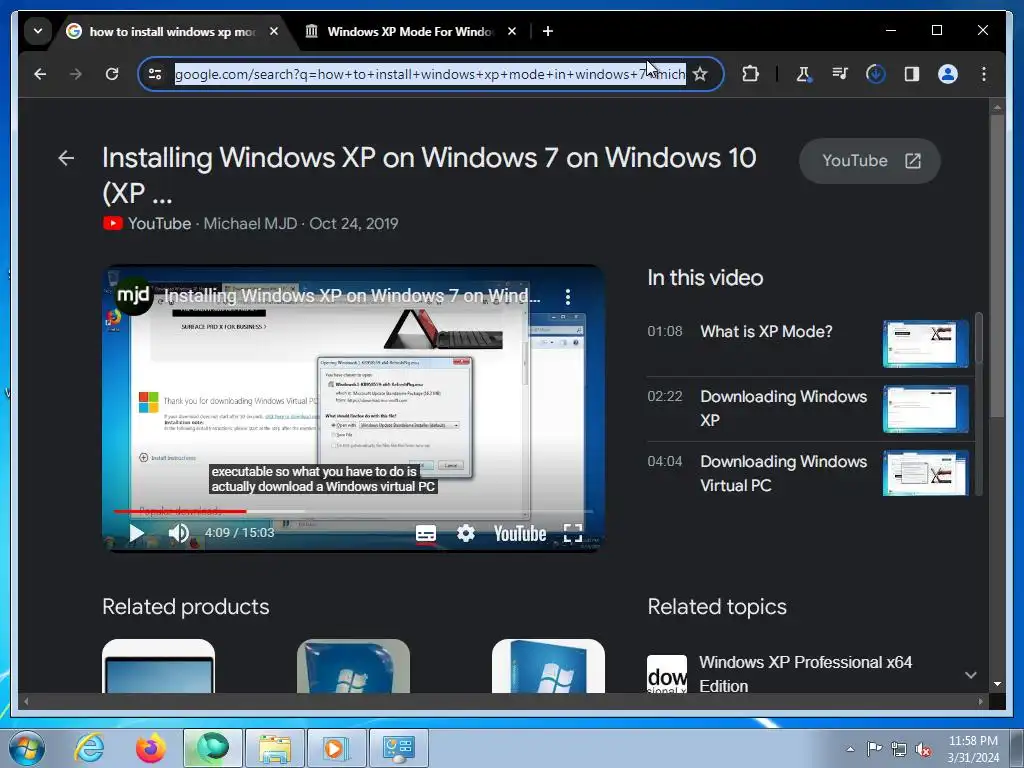Open the downloads icon in toolbar
Screen dimensions: 1024x768
[x=875, y=74]
